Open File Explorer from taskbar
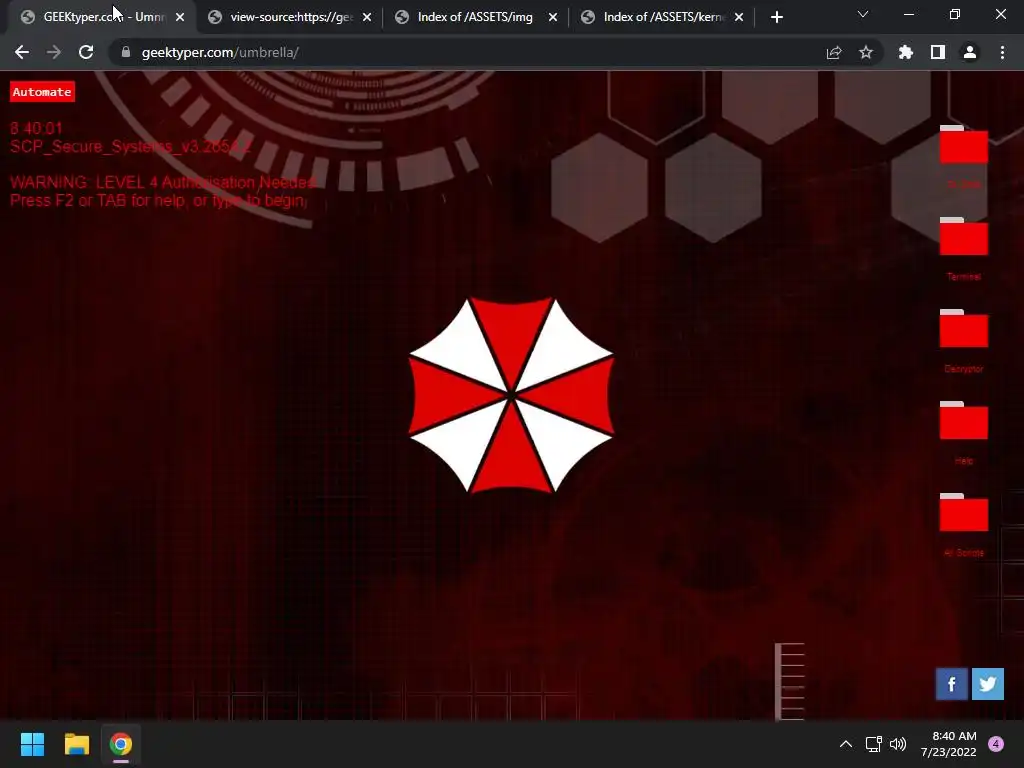The height and width of the screenshot is (768, 1024). pyautogui.click(x=76, y=744)
